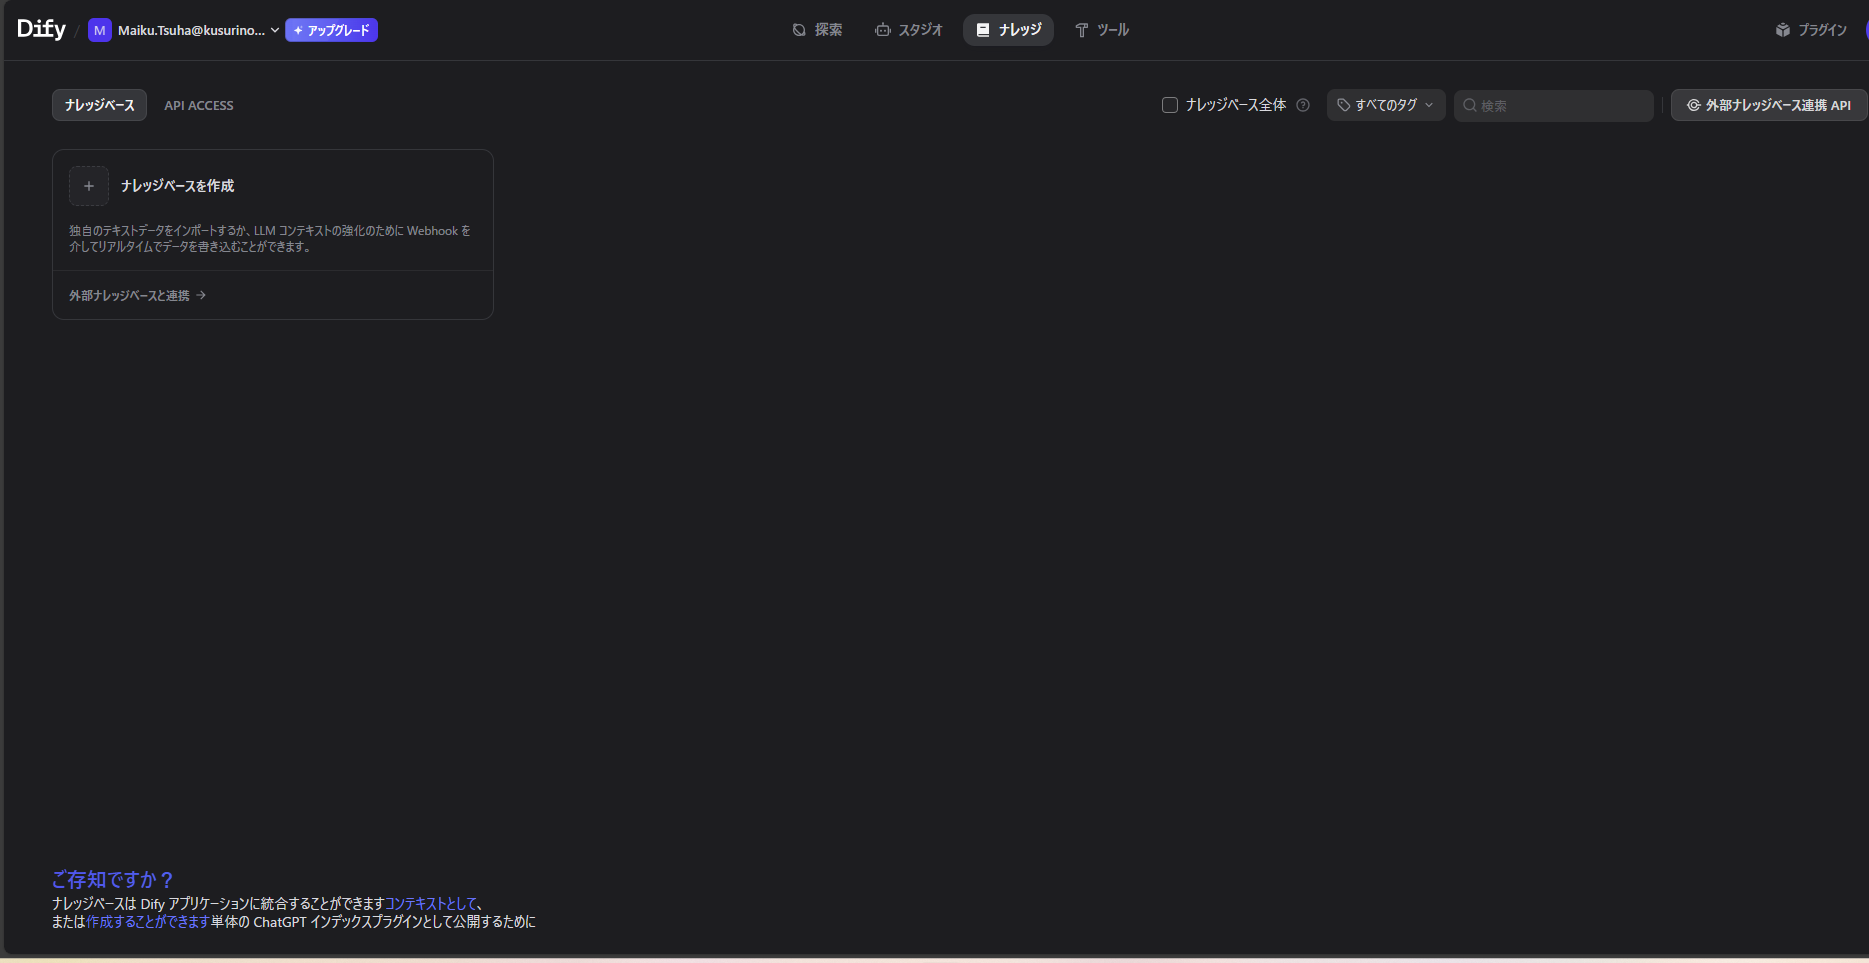Open the スタジオ icon in top navigation
Image resolution: width=1869 pixels, height=963 pixels.
click(x=882, y=30)
